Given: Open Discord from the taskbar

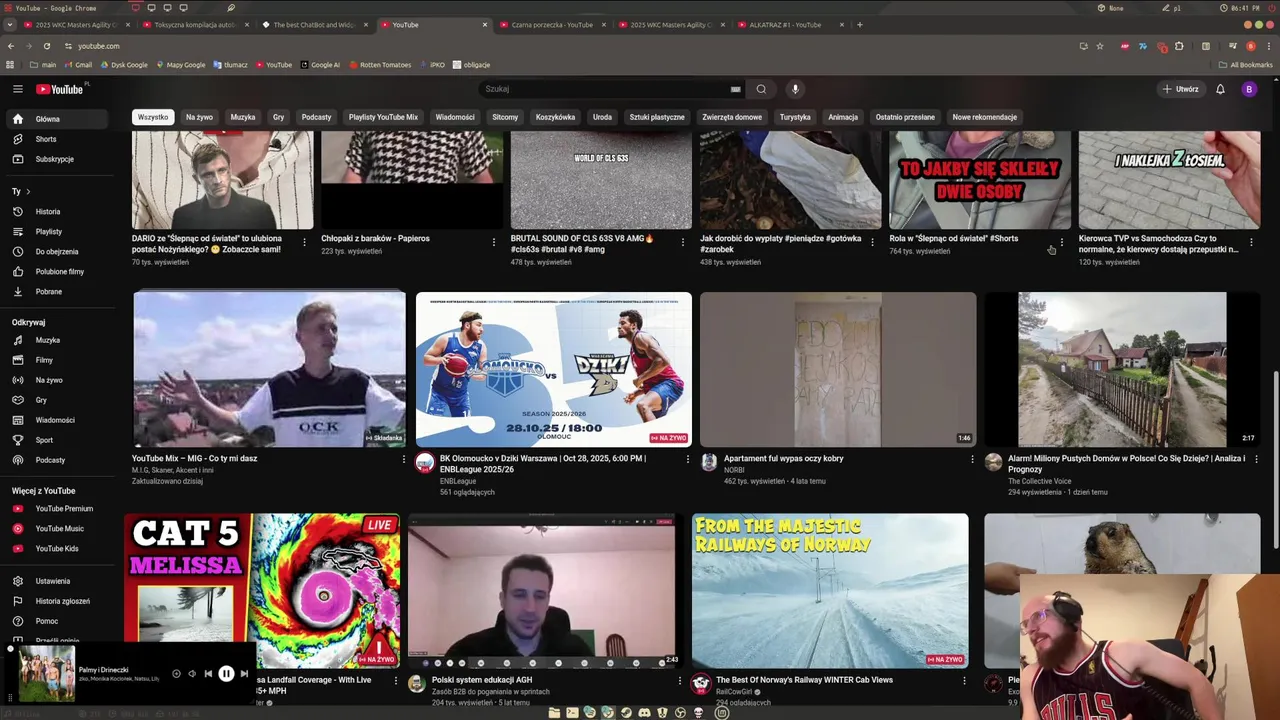Looking at the screenshot, I should click(x=644, y=713).
